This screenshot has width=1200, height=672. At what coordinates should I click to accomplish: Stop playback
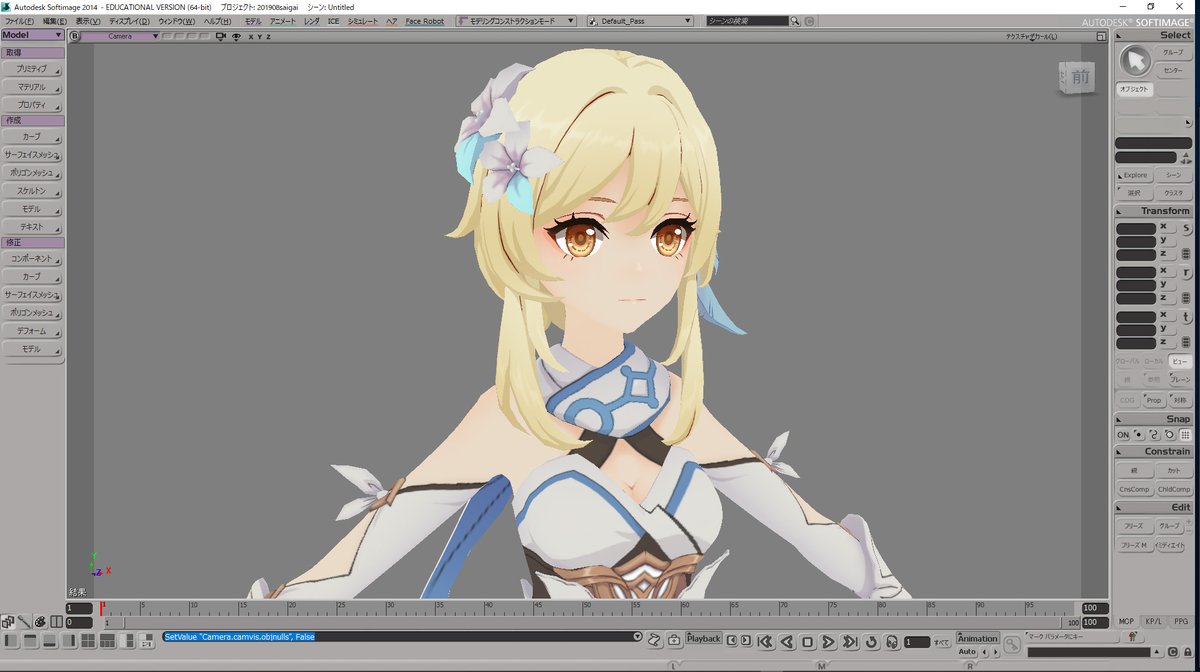(807, 640)
